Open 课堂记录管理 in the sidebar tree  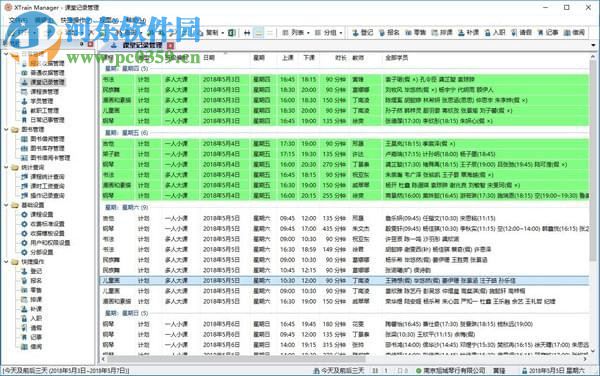[x=47, y=82]
